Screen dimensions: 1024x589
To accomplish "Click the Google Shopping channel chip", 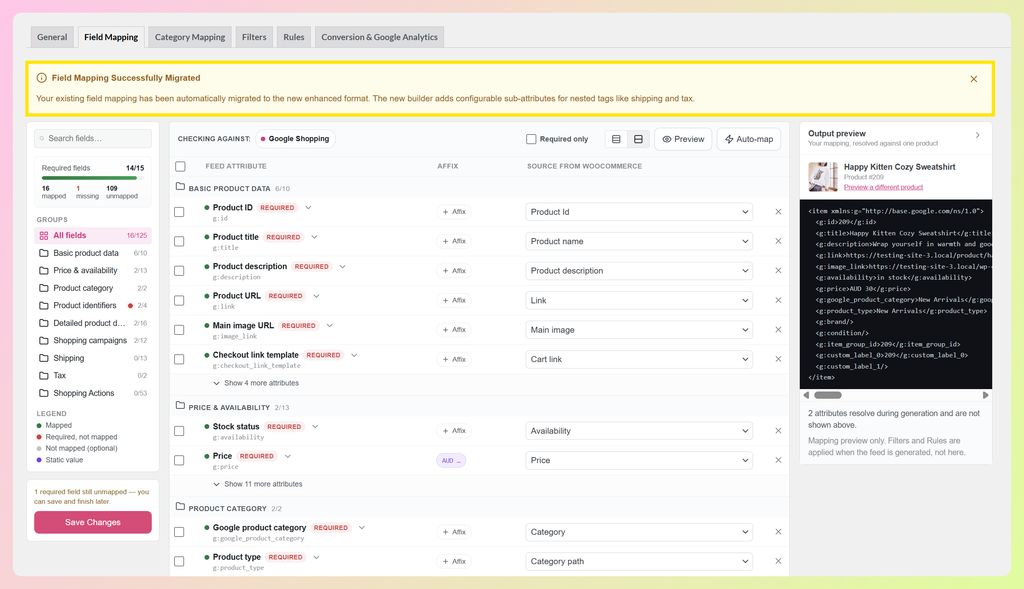I will (x=295, y=139).
